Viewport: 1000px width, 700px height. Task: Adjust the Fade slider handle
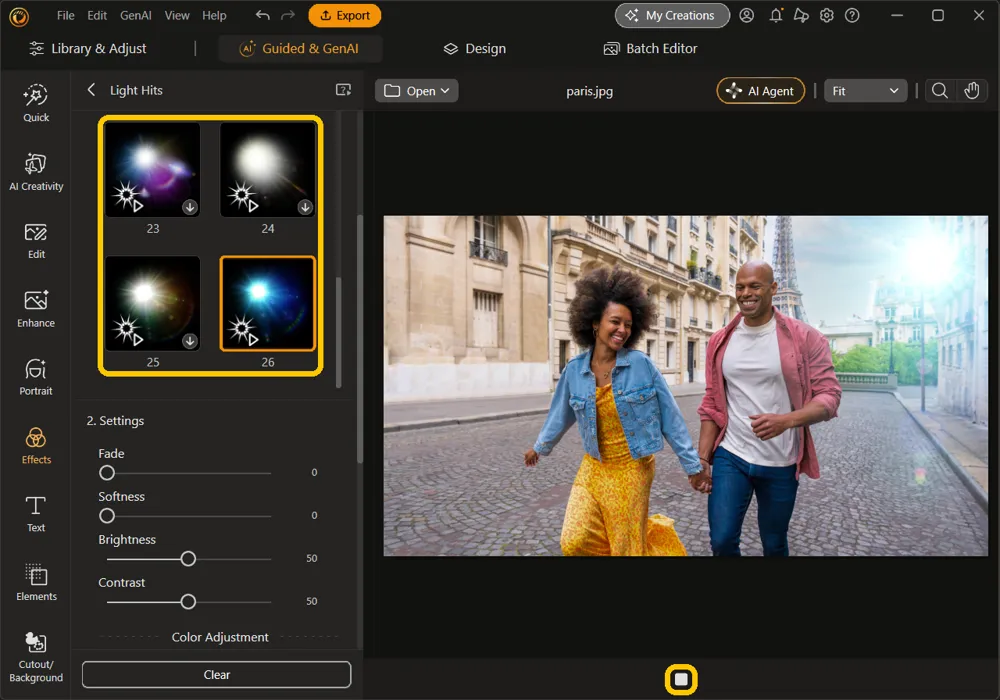tap(107, 472)
